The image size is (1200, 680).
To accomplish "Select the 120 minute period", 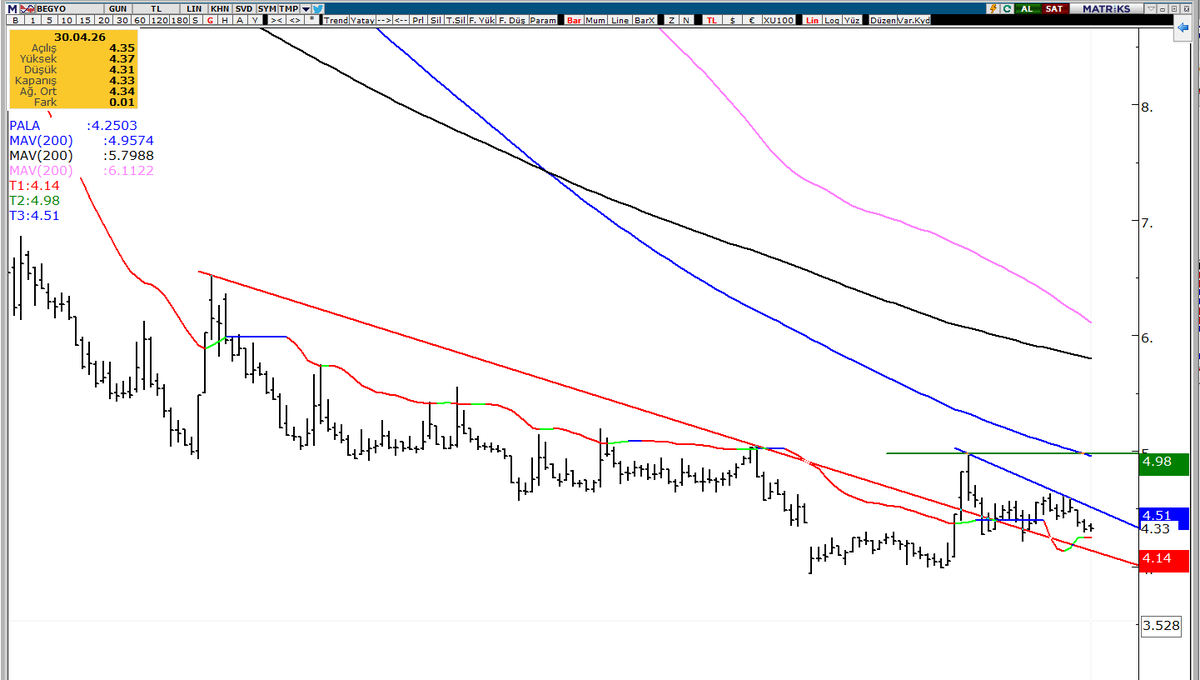I will 159,20.
